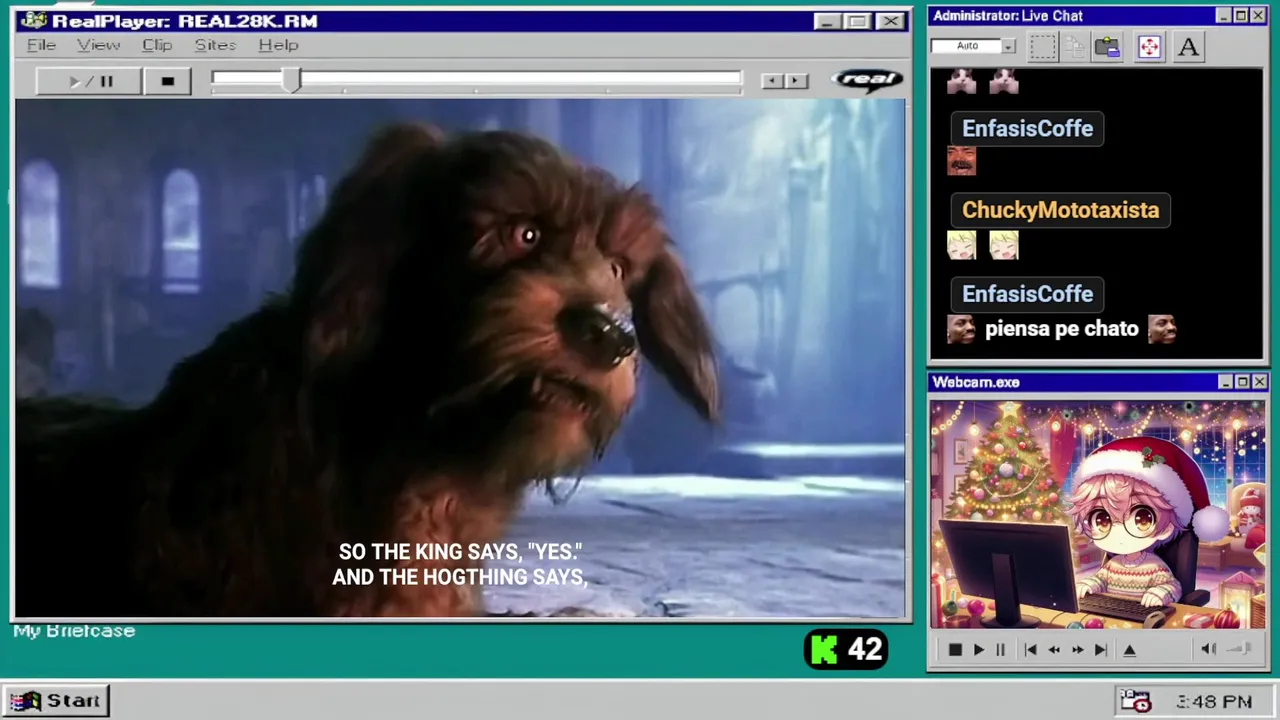Image resolution: width=1280 pixels, height=720 pixels.
Task: Expand the Auto dropdown in Live Chat
Action: (x=1009, y=46)
